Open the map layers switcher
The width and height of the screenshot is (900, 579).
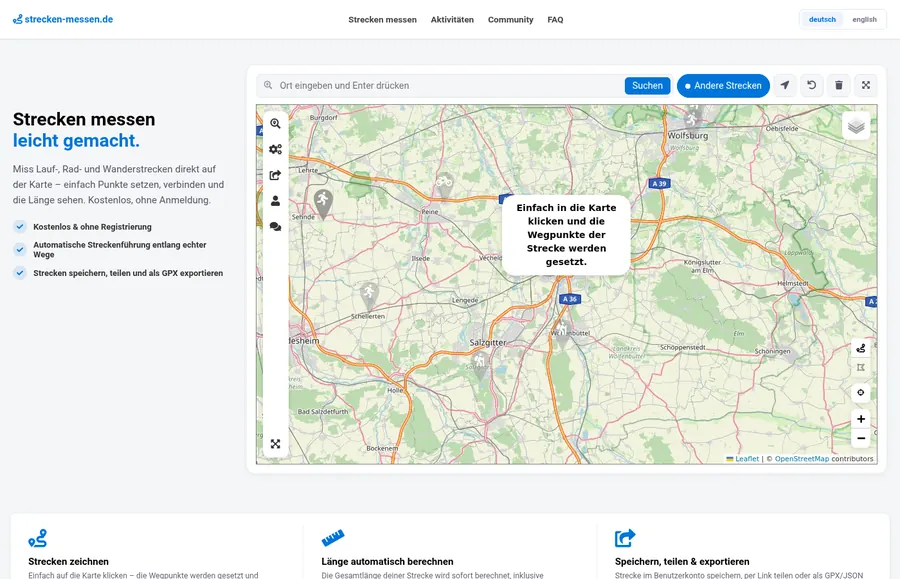coord(856,126)
